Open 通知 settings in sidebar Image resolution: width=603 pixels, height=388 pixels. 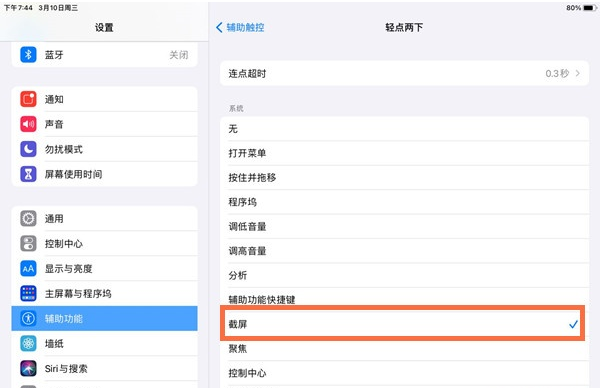(x=105, y=99)
